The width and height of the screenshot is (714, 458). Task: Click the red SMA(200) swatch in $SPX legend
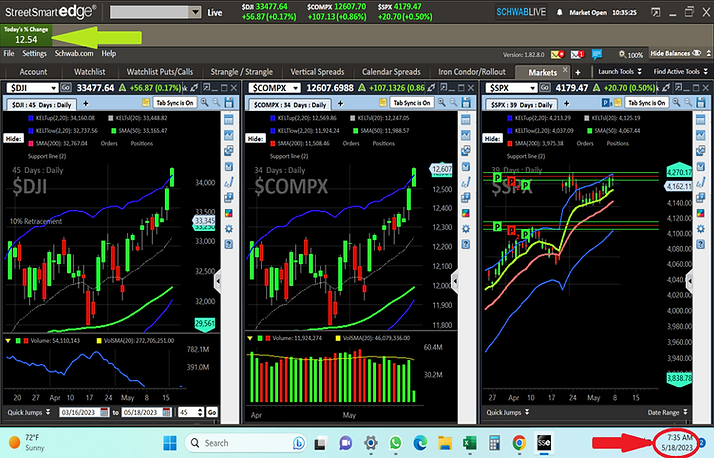click(x=510, y=143)
